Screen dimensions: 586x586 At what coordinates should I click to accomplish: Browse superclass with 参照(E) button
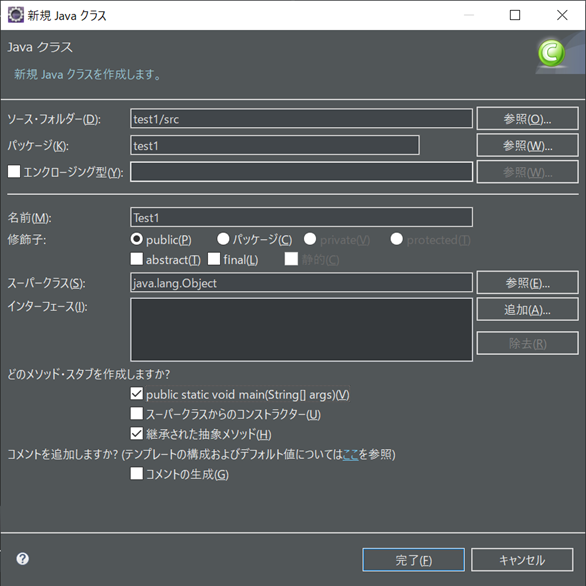pyautogui.click(x=527, y=283)
